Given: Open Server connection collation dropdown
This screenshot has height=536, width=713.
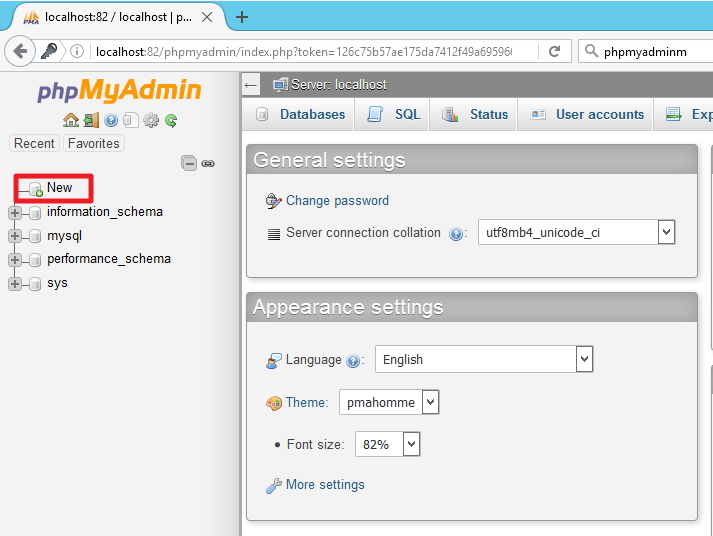Looking at the screenshot, I should point(576,232).
